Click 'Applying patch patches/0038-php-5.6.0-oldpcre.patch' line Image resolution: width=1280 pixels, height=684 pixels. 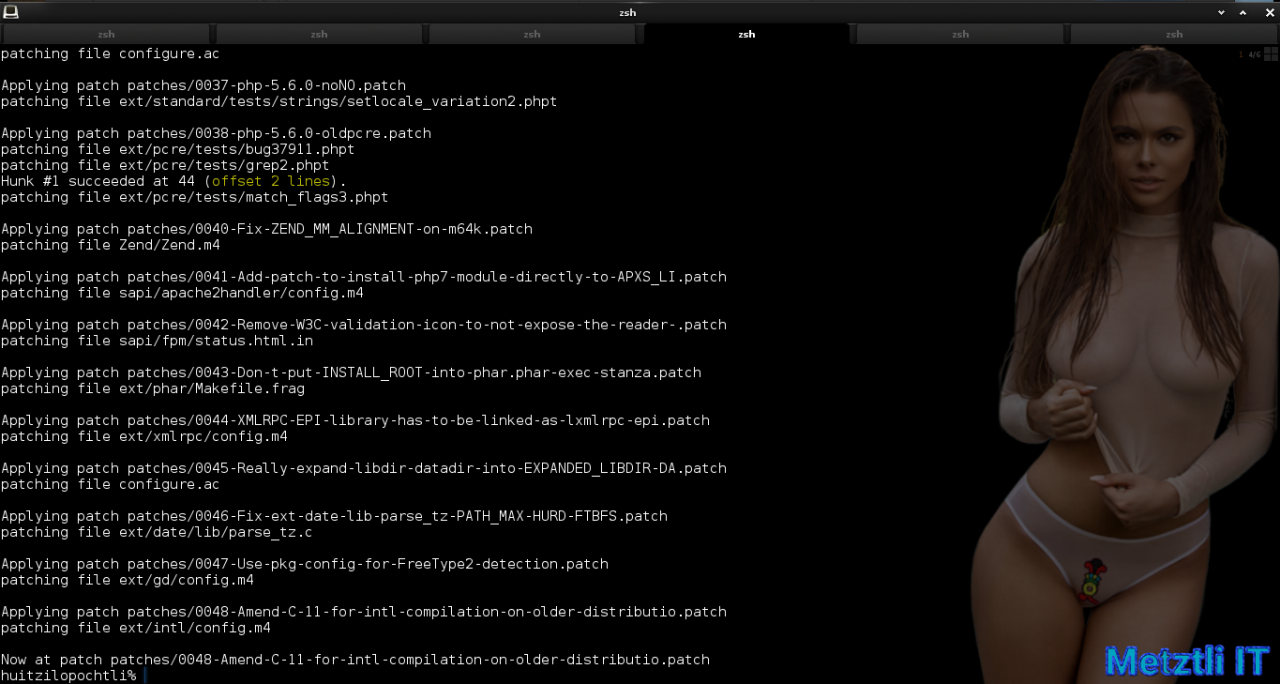[x=216, y=133]
